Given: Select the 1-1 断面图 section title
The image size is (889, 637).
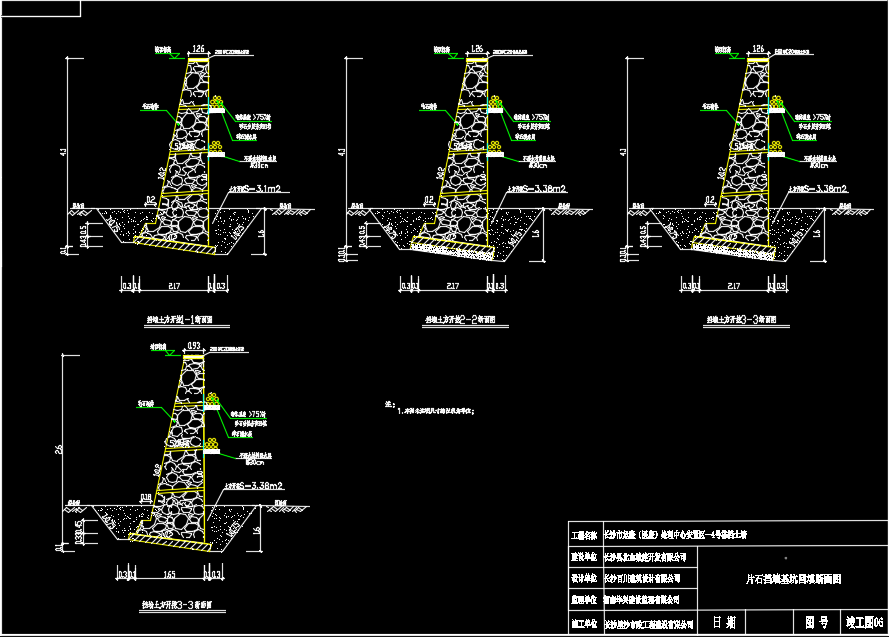Looking at the screenshot, I should (180, 320).
